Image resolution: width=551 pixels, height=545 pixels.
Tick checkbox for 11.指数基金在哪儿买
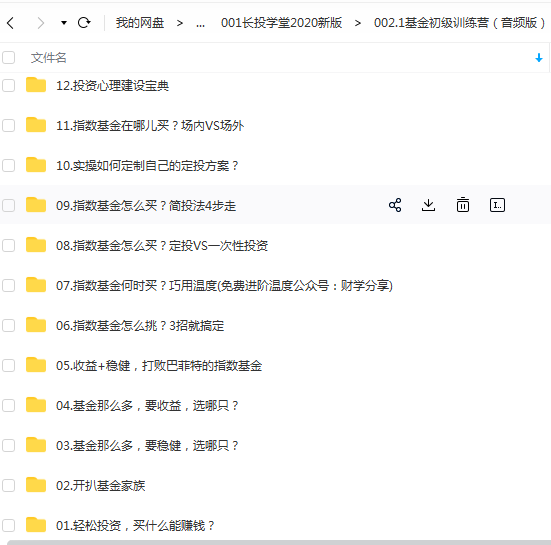8,125
